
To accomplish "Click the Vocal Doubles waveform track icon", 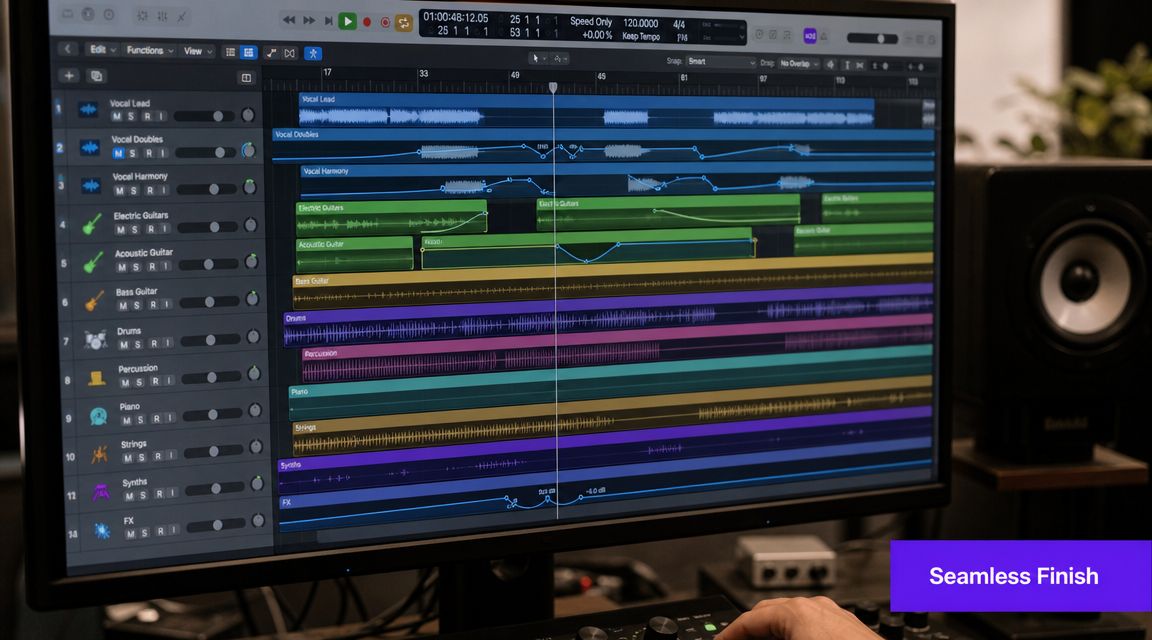I will click(x=90, y=148).
